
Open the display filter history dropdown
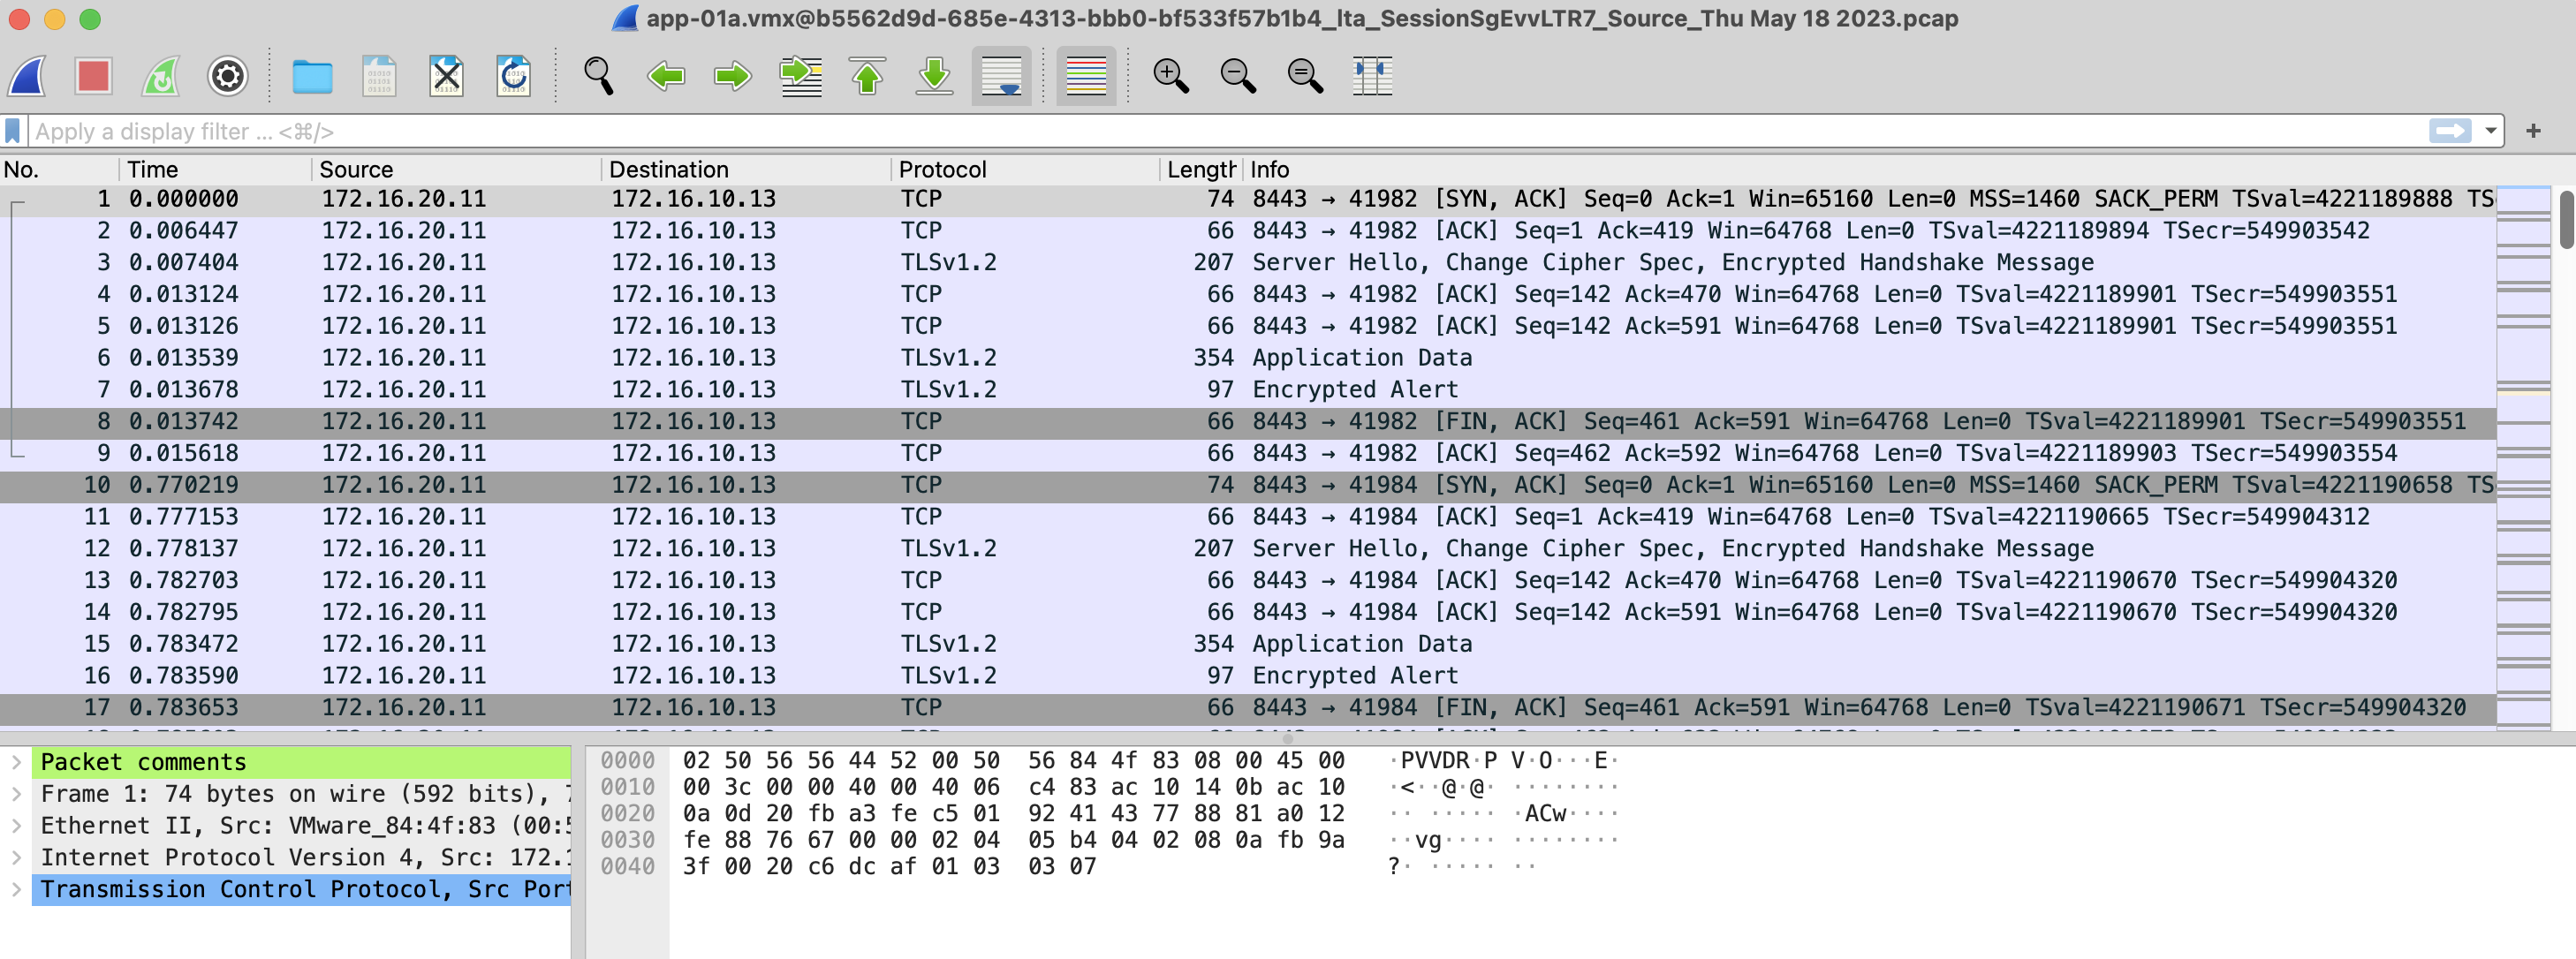tap(2490, 131)
